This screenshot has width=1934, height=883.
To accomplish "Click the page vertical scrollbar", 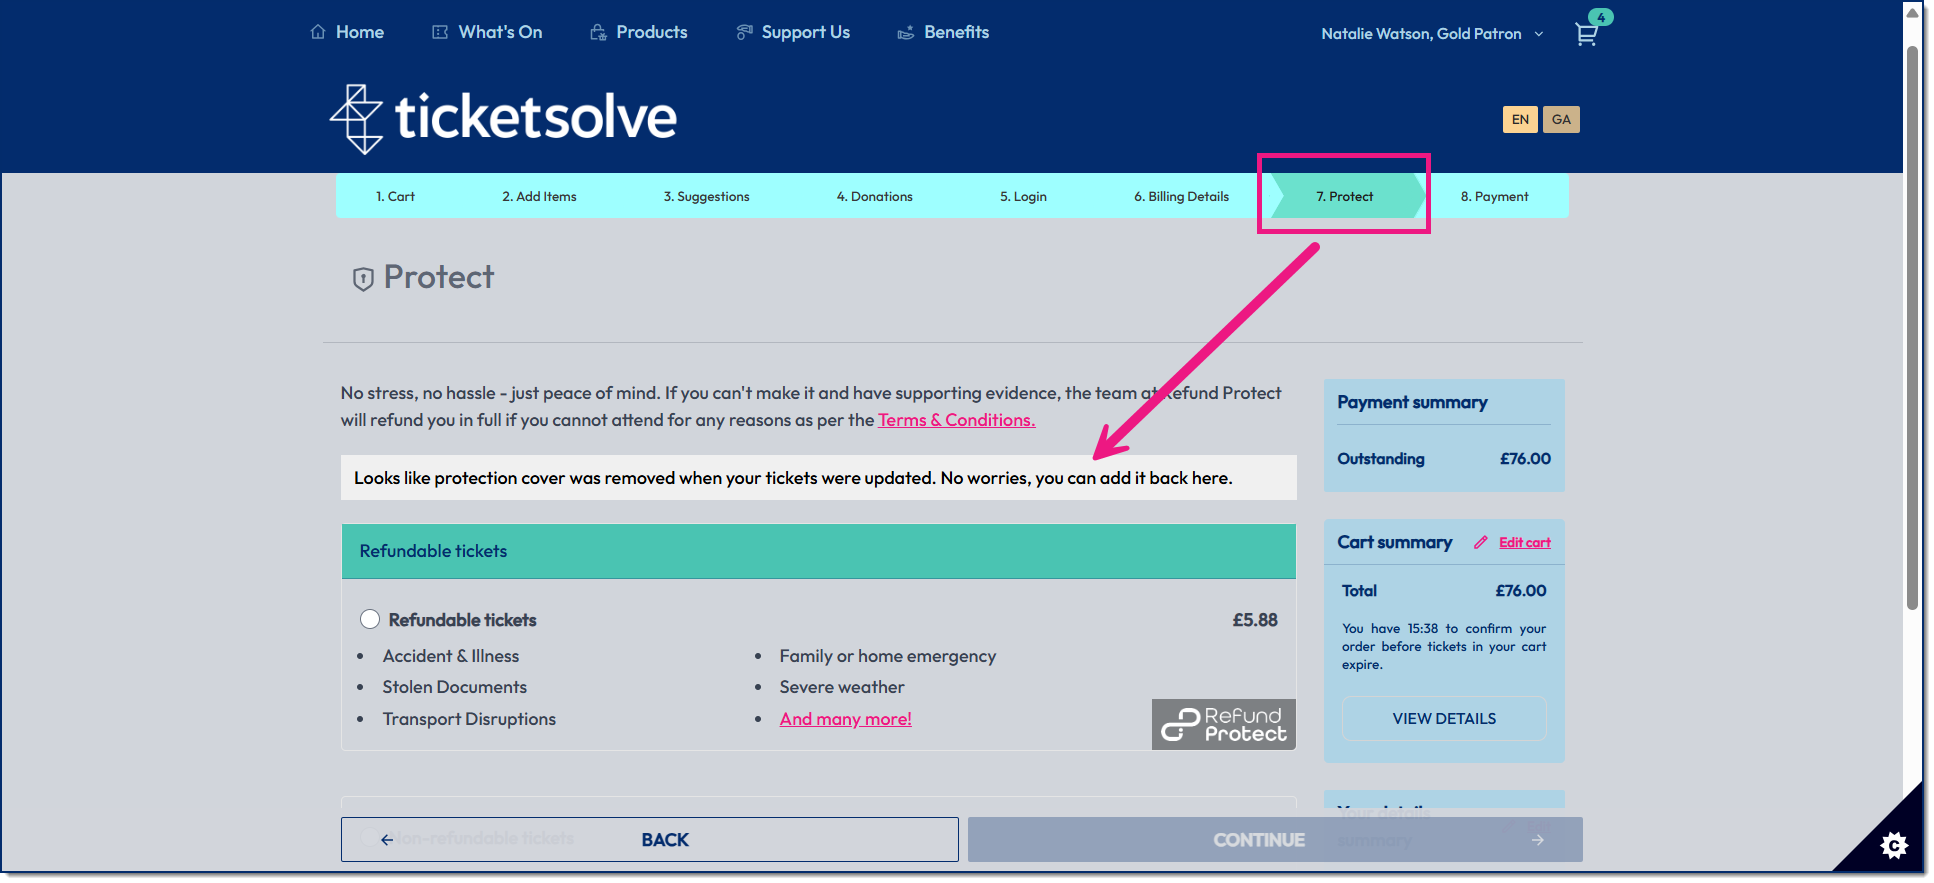I will click(x=1912, y=330).
